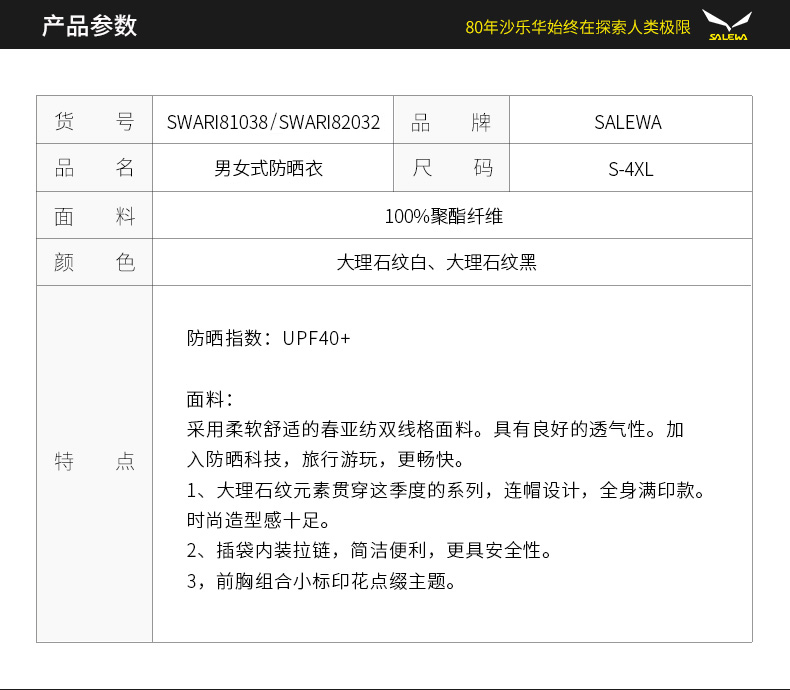Click the 颜色 label cell
This screenshot has height=690, width=790.
[94, 262]
